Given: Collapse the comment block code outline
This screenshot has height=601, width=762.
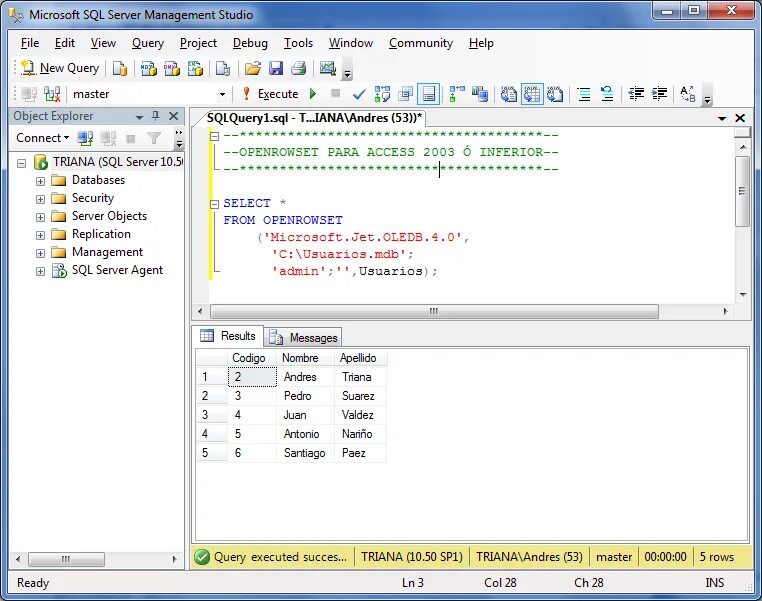Looking at the screenshot, I should click(214, 137).
